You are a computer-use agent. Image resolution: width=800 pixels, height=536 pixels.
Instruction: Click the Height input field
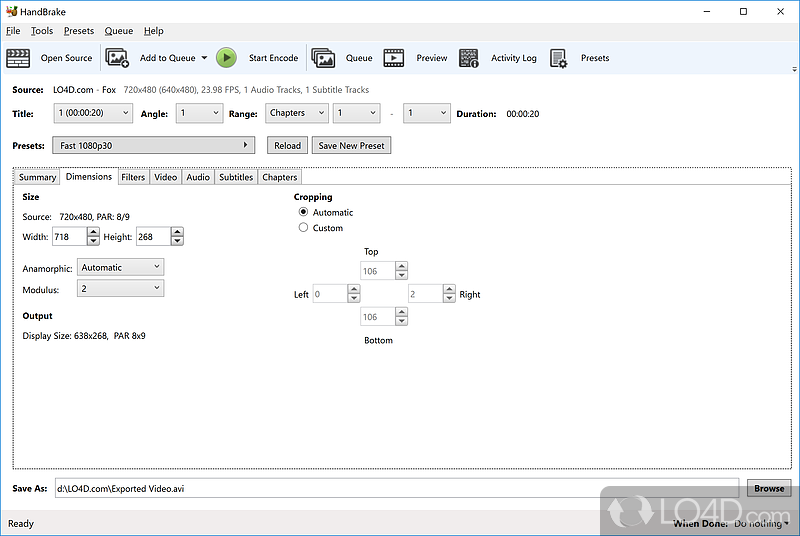point(154,237)
